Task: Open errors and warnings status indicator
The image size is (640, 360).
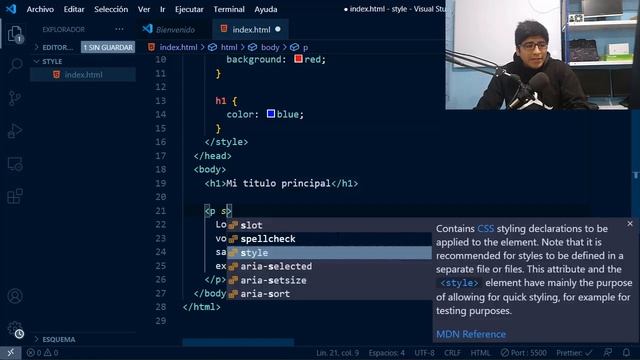Action: [42, 353]
